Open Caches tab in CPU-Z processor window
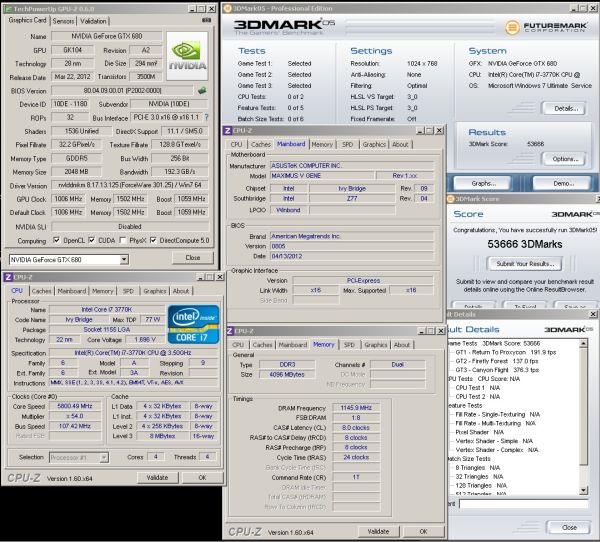The image size is (600, 542). click(x=41, y=291)
